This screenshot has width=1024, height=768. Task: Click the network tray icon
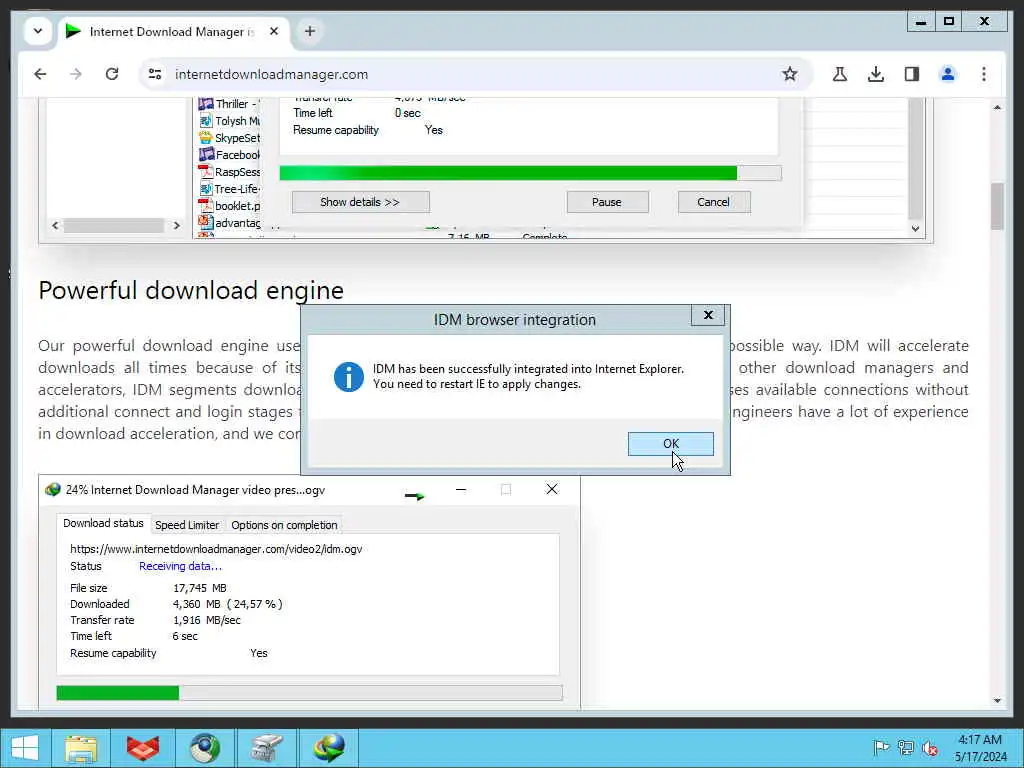906,748
